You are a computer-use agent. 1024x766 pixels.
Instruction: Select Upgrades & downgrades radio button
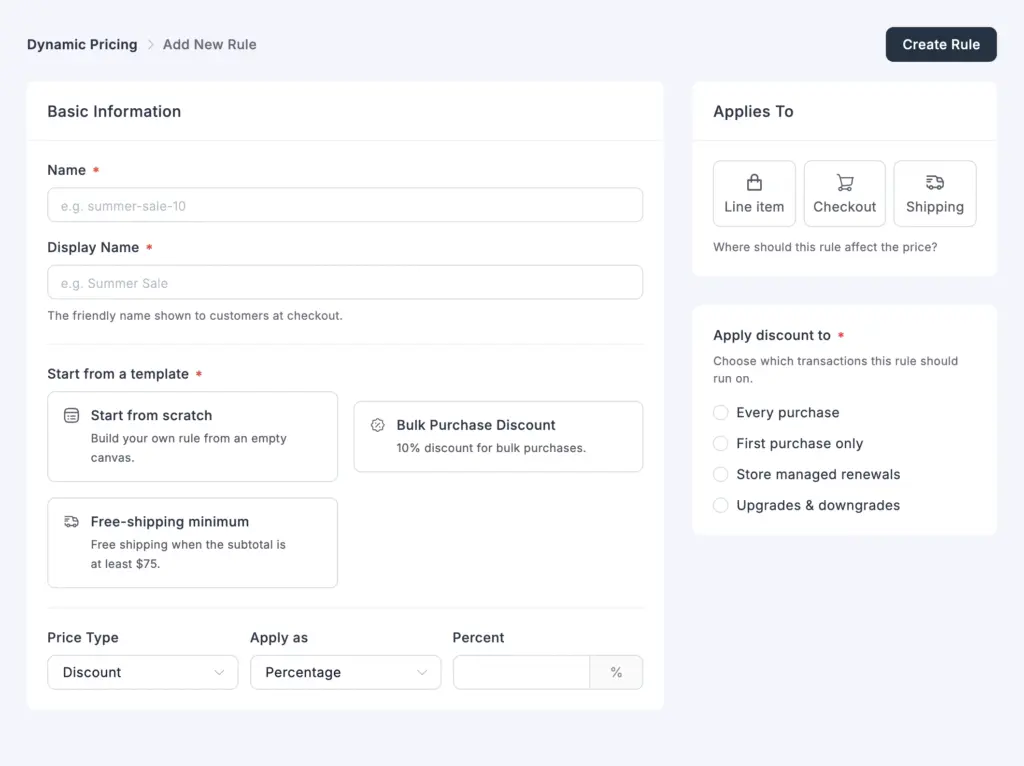click(720, 505)
